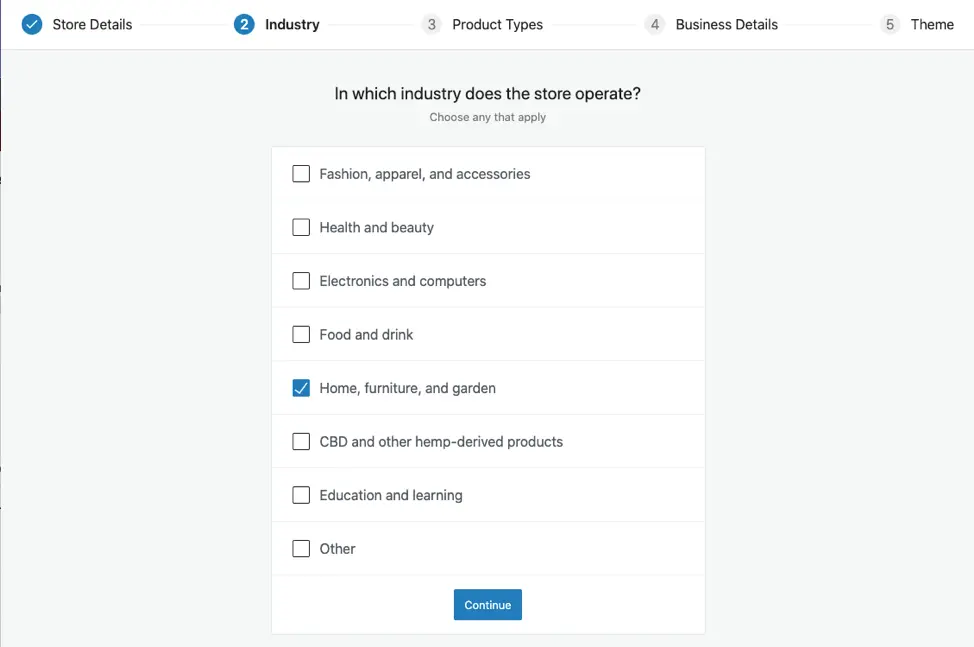Check Fashion, apparel, and accessories
974x647 pixels.
click(x=301, y=174)
